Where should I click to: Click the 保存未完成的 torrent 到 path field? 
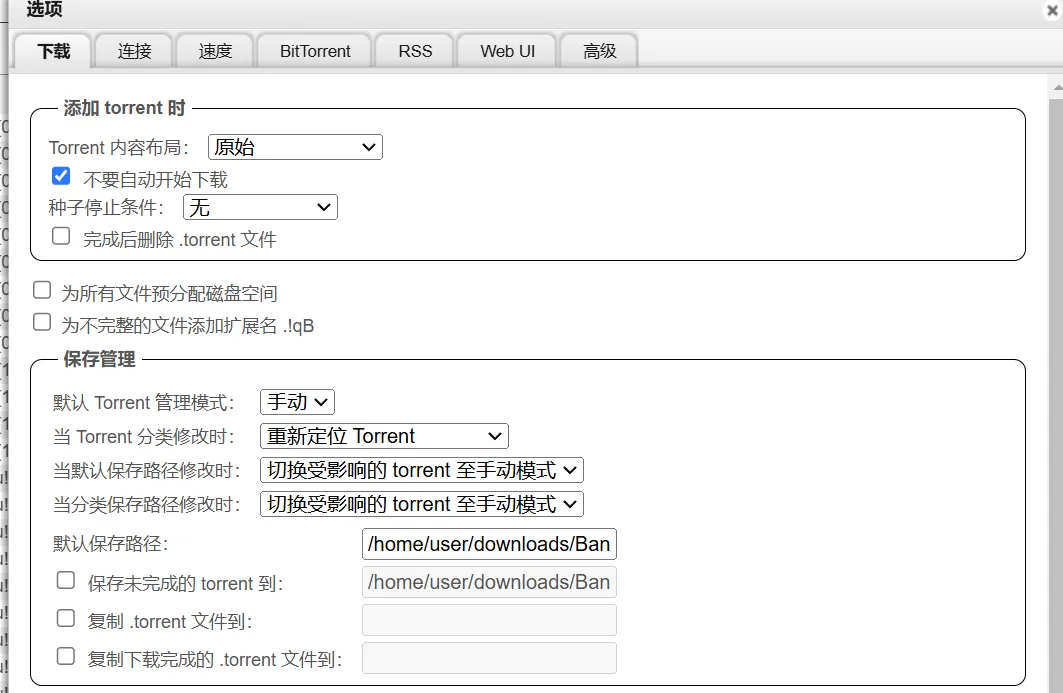click(x=489, y=582)
